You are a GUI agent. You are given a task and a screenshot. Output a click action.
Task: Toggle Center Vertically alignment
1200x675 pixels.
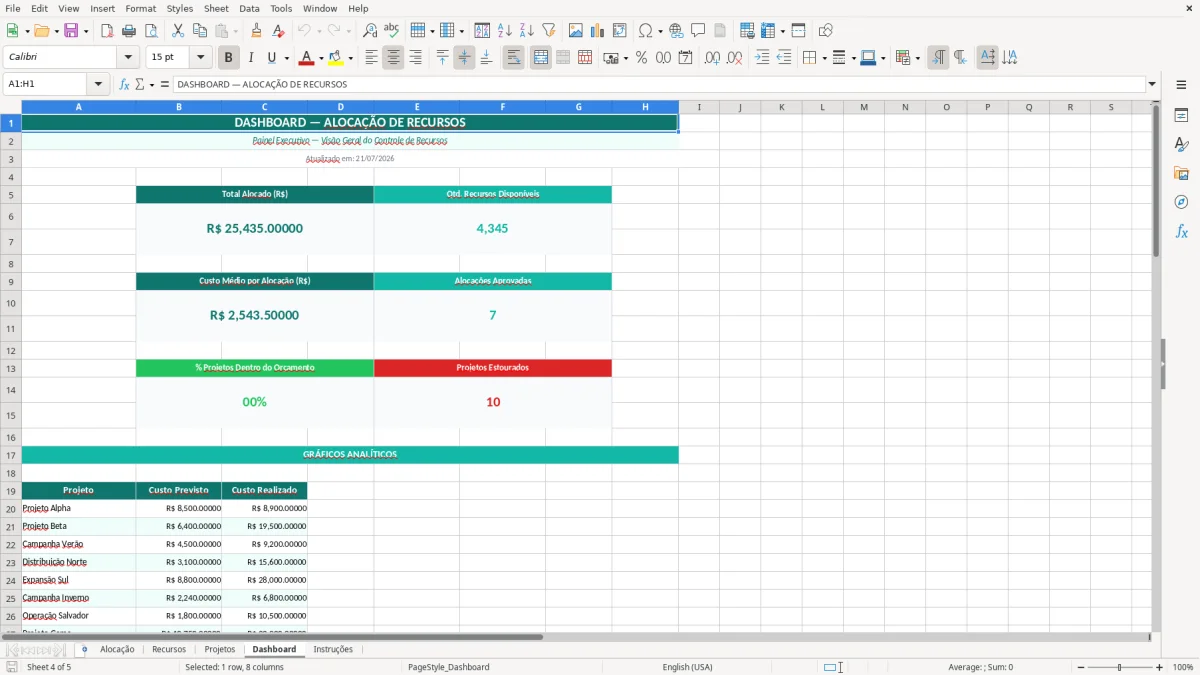point(464,58)
